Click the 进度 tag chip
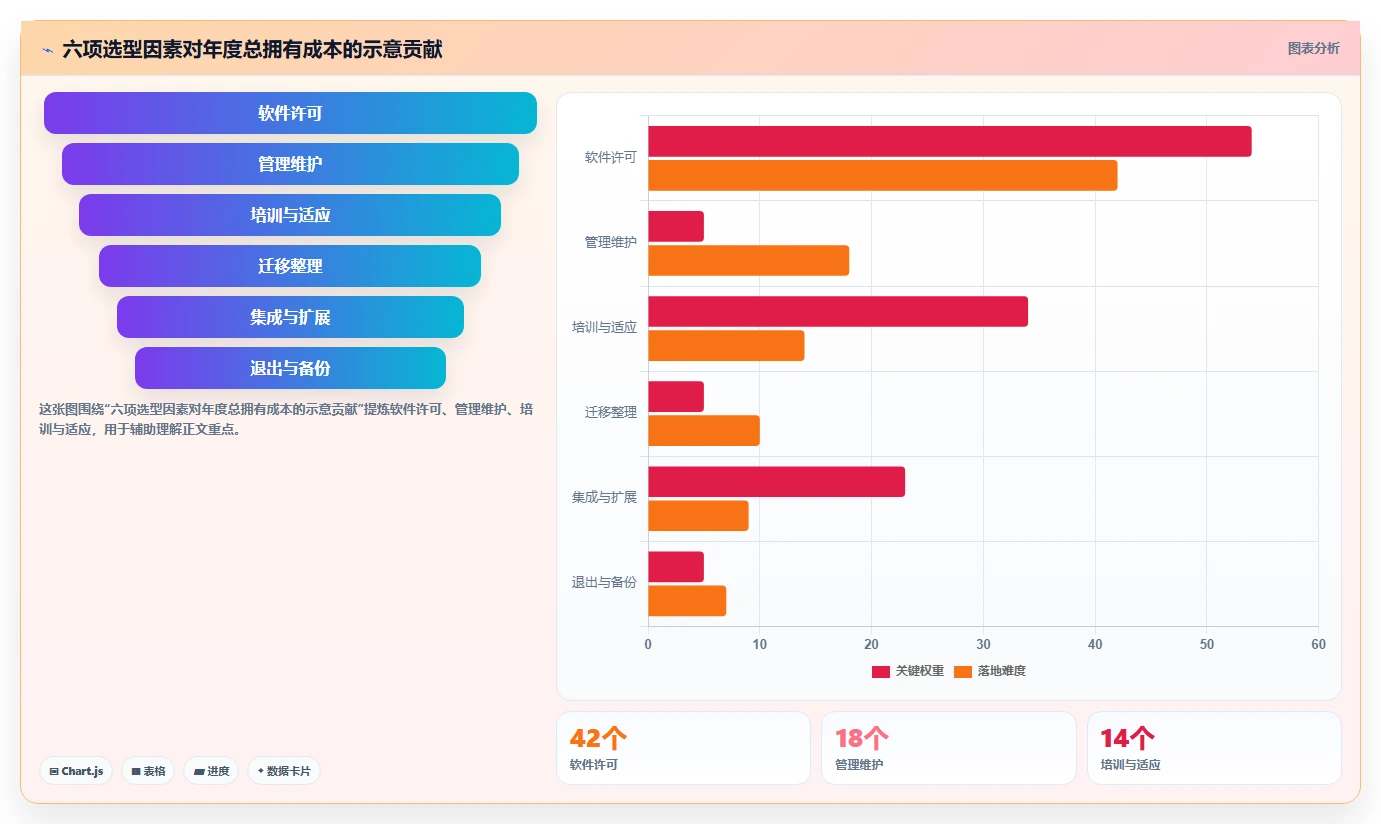Image resolution: width=1381 pixels, height=824 pixels. pyautogui.click(x=211, y=771)
